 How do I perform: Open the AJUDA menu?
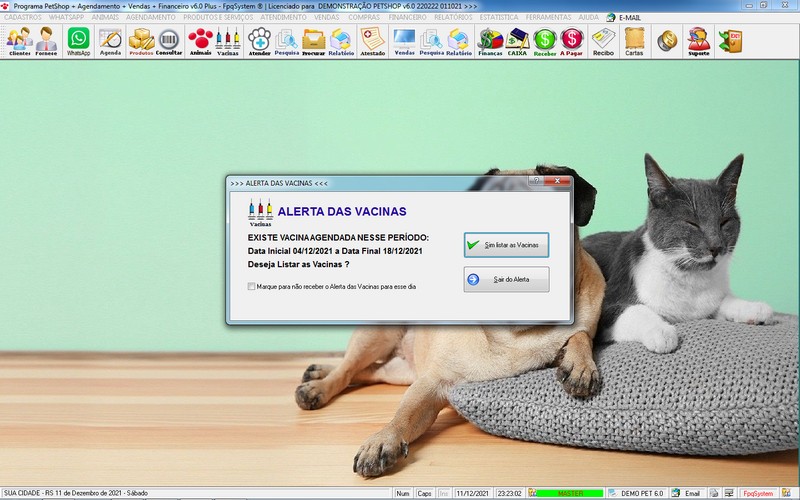[x=588, y=17]
